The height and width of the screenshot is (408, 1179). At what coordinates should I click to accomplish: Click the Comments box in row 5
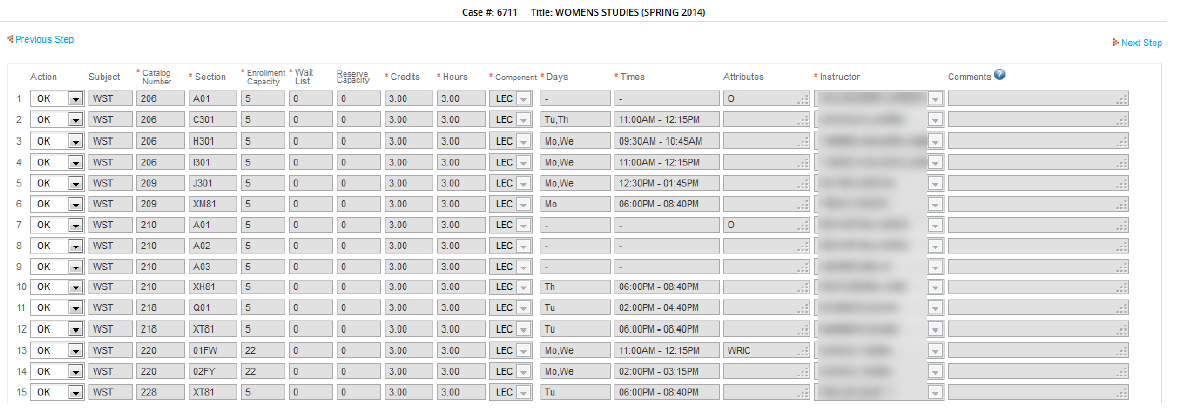[x=1038, y=183]
